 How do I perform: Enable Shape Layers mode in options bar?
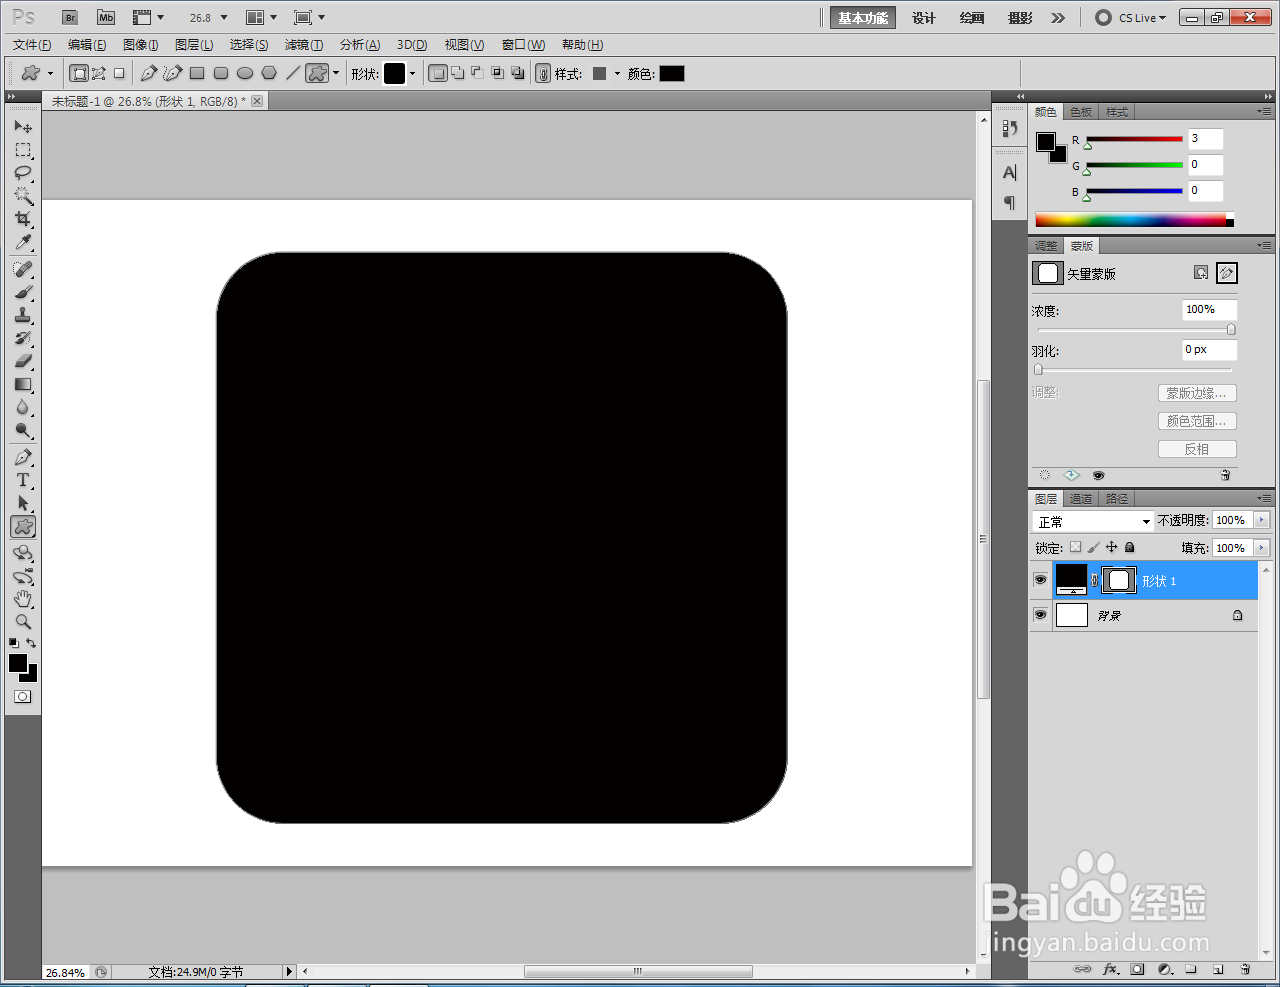click(x=79, y=73)
